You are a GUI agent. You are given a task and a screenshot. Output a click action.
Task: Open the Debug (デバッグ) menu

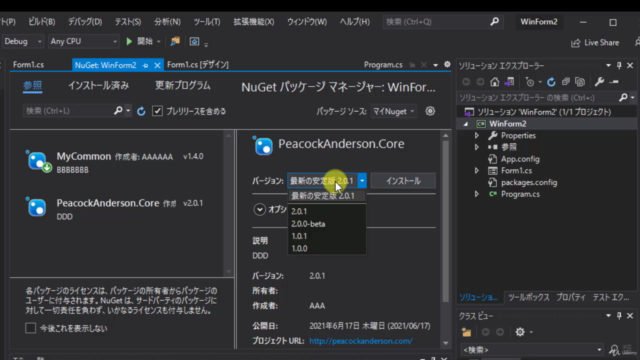[85, 22]
